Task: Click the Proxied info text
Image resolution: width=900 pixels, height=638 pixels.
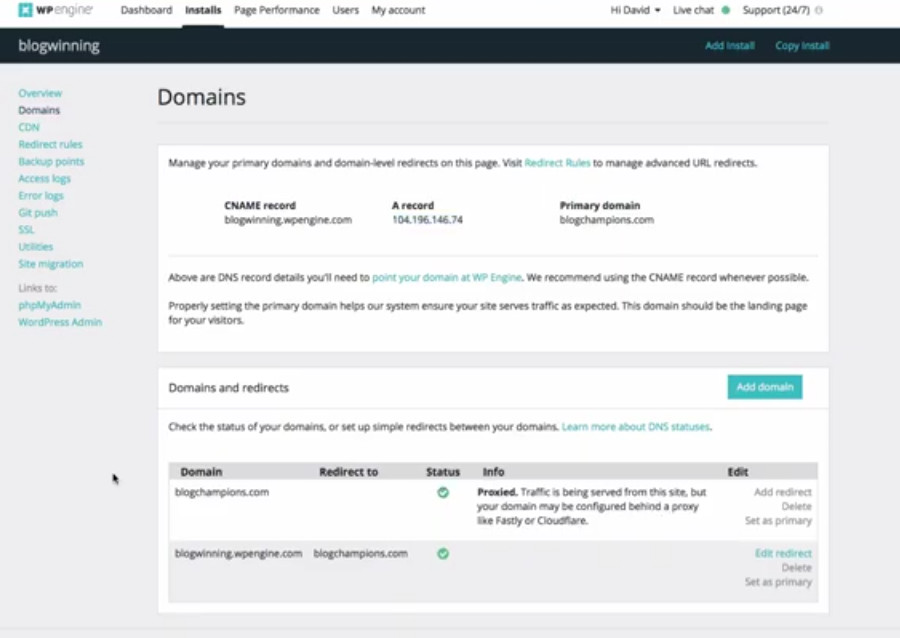Action: click(x=591, y=507)
